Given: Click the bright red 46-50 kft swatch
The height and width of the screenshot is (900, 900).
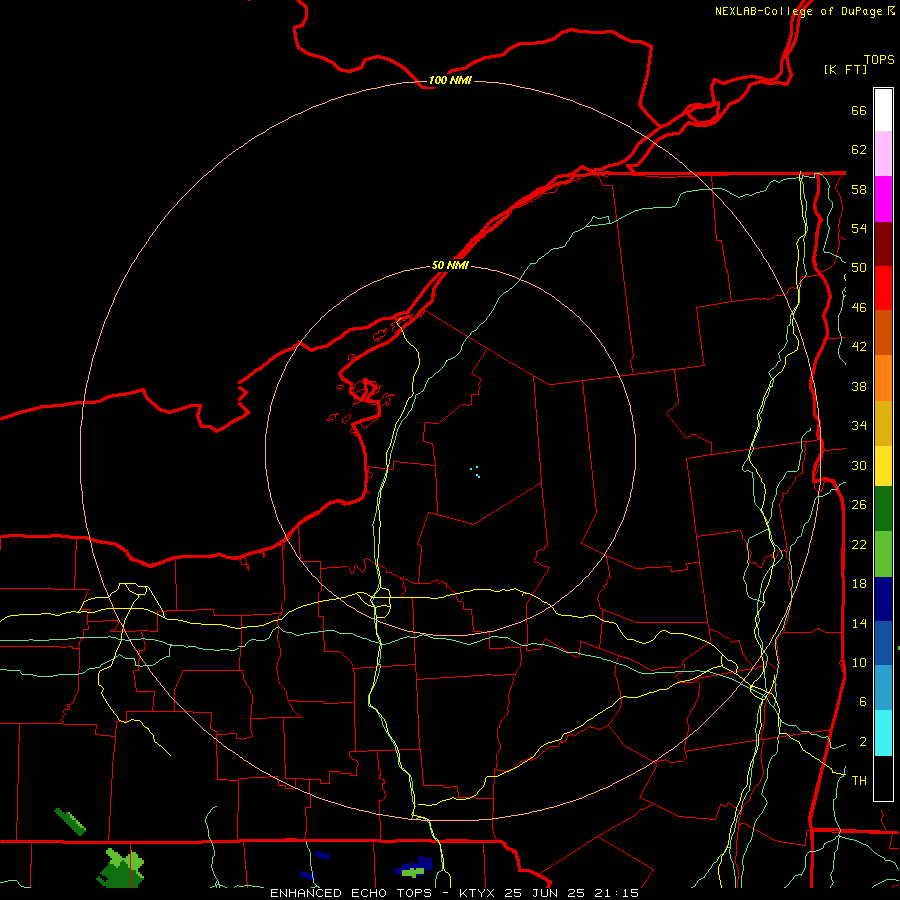Looking at the screenshot, I should [x=883, y=288].
